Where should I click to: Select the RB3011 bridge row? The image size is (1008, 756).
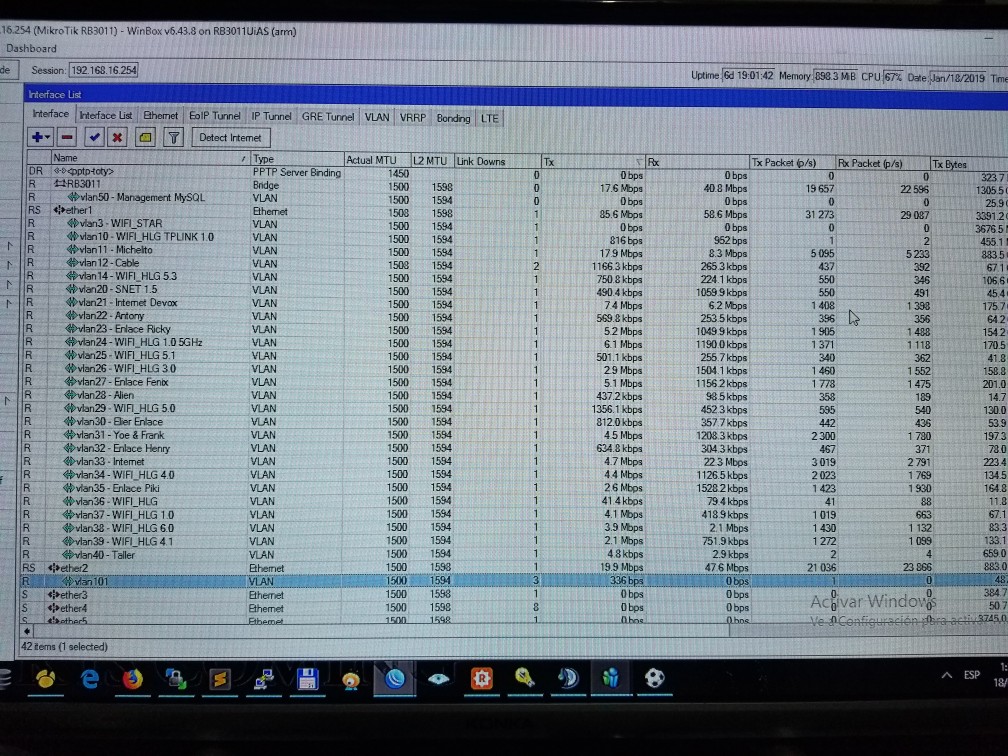pyautogui.click(x=514, y=186)
